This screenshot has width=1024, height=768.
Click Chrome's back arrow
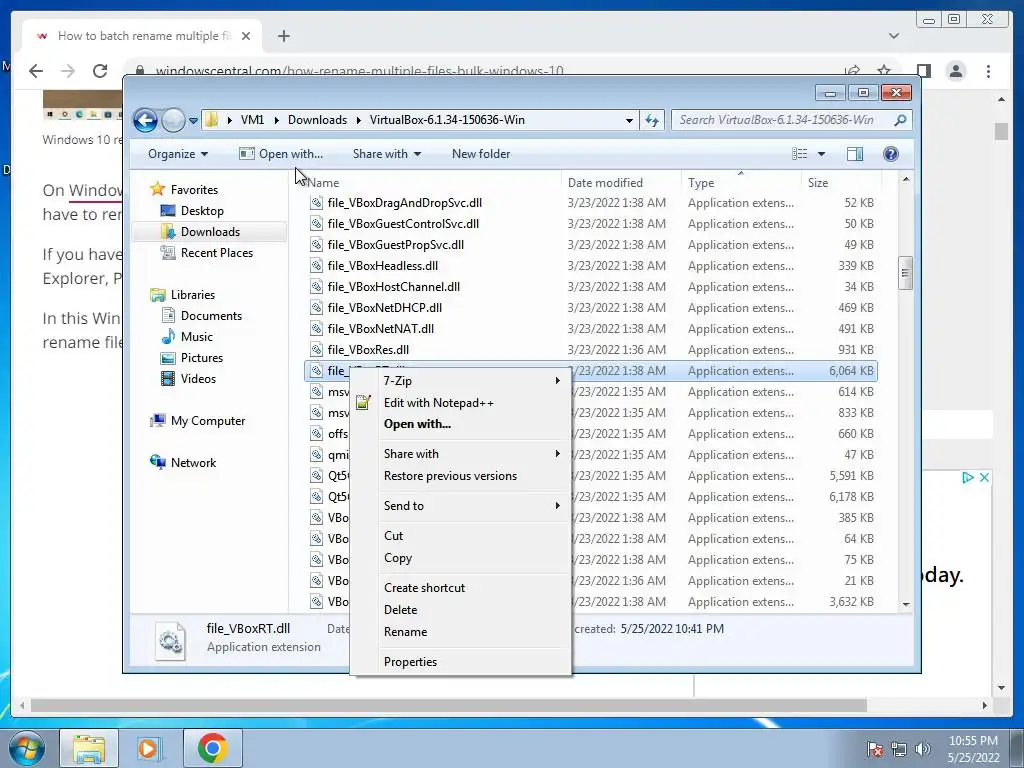click(x=36, y=71)
